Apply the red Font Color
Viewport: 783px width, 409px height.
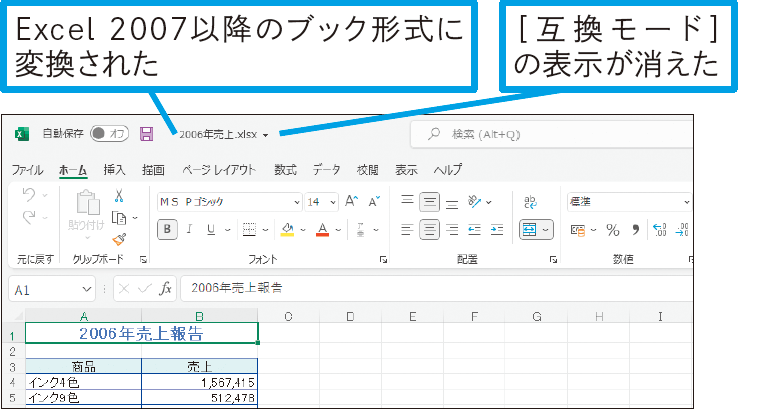[x=323, y=229]
